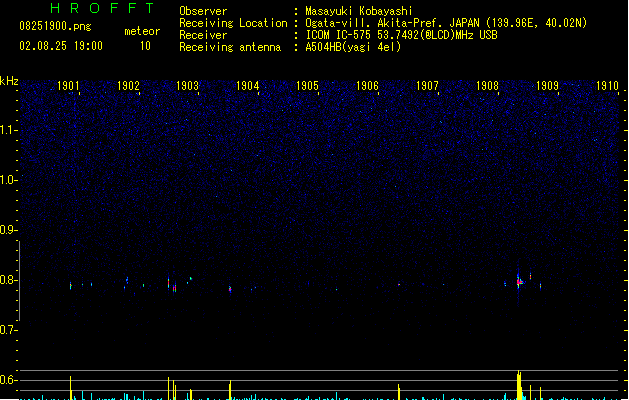
Task: Click the meteor echo at 1901
Action: pos(71,286)
